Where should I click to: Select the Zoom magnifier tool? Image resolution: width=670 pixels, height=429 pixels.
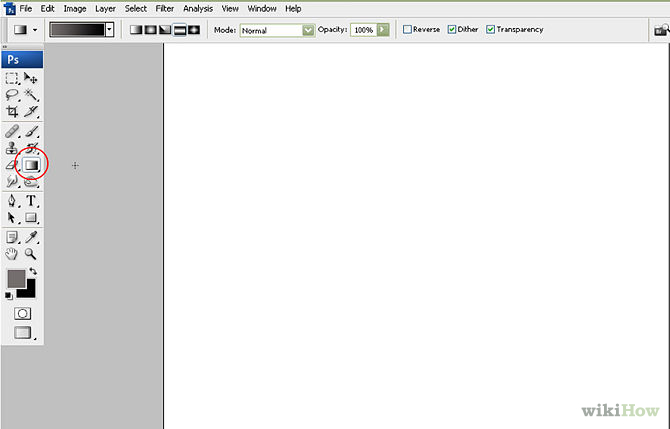click(30, 254)
